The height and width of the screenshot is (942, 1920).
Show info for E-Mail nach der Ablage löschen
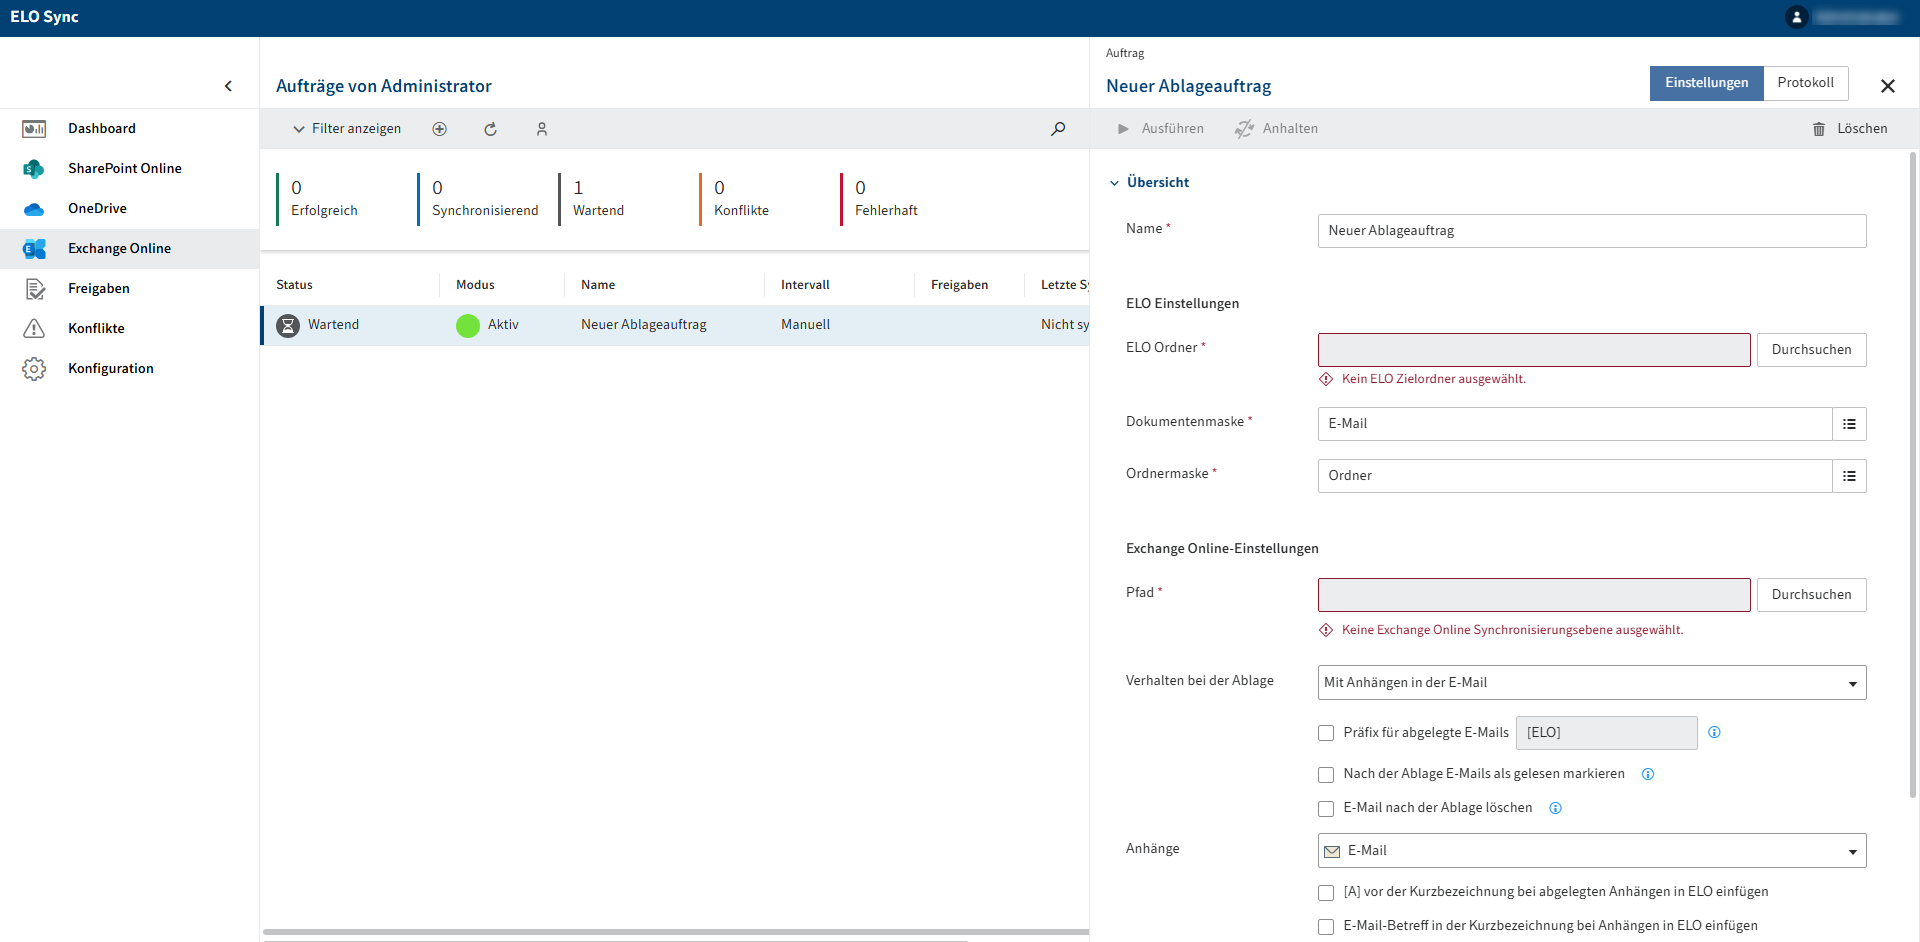point(1555,808)
